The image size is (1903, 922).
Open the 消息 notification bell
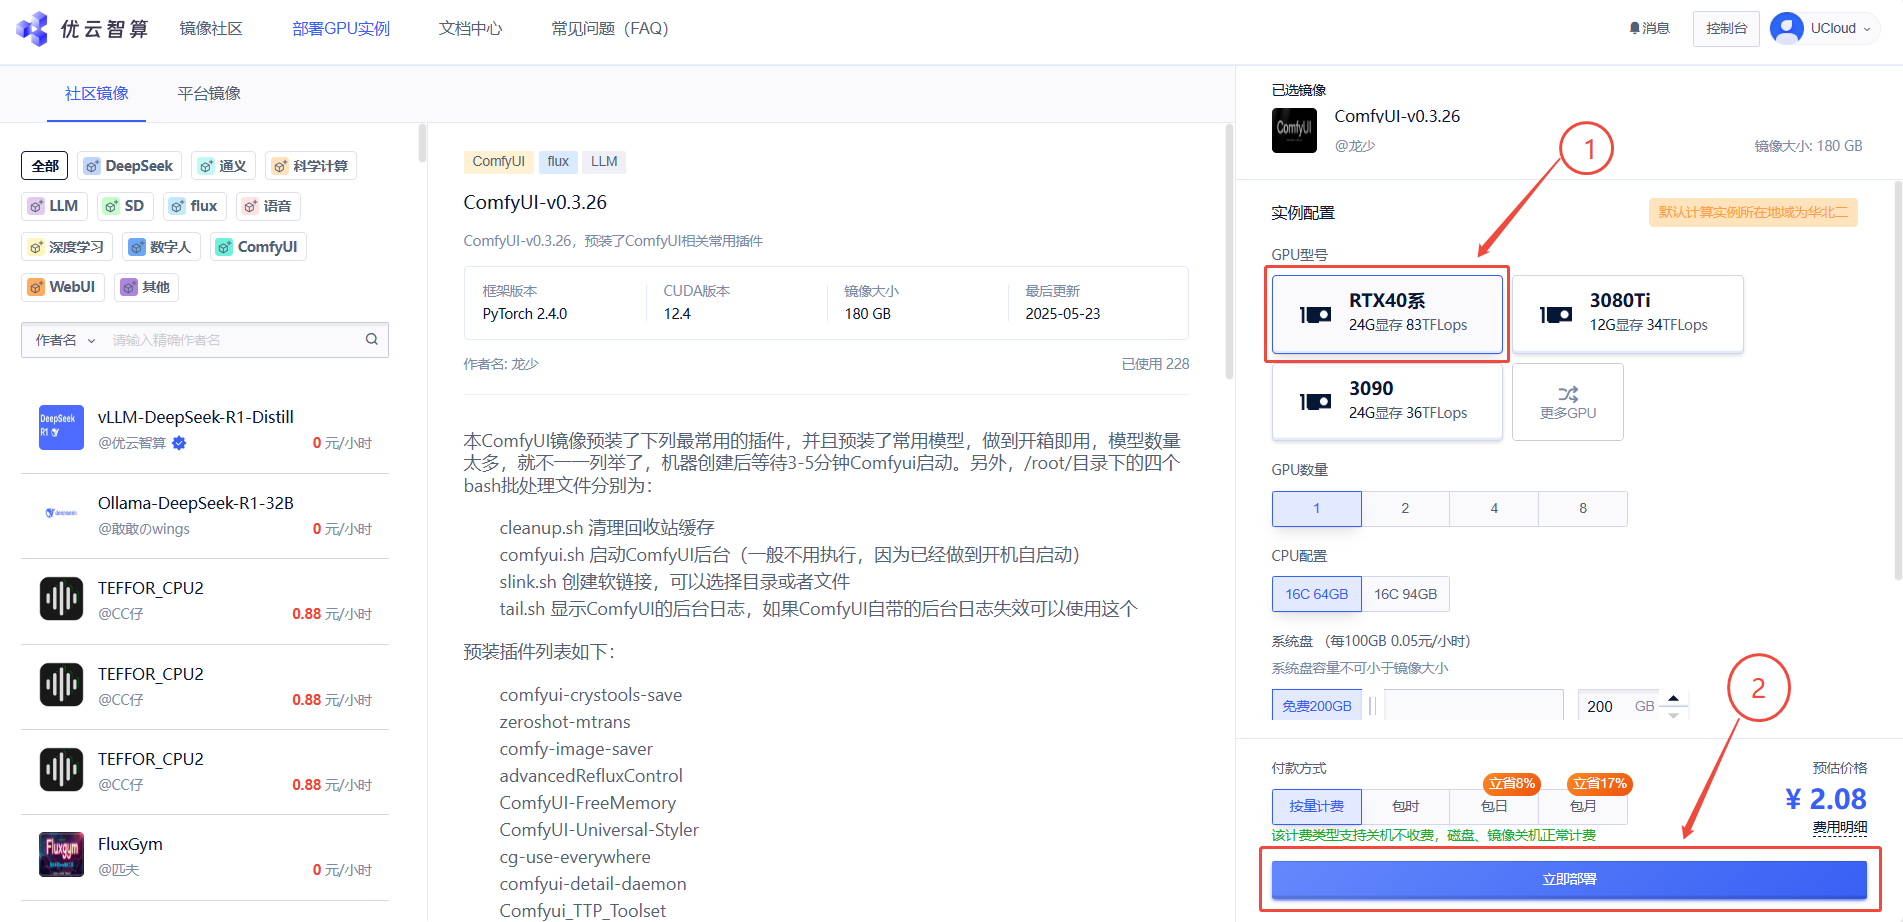1634,28
